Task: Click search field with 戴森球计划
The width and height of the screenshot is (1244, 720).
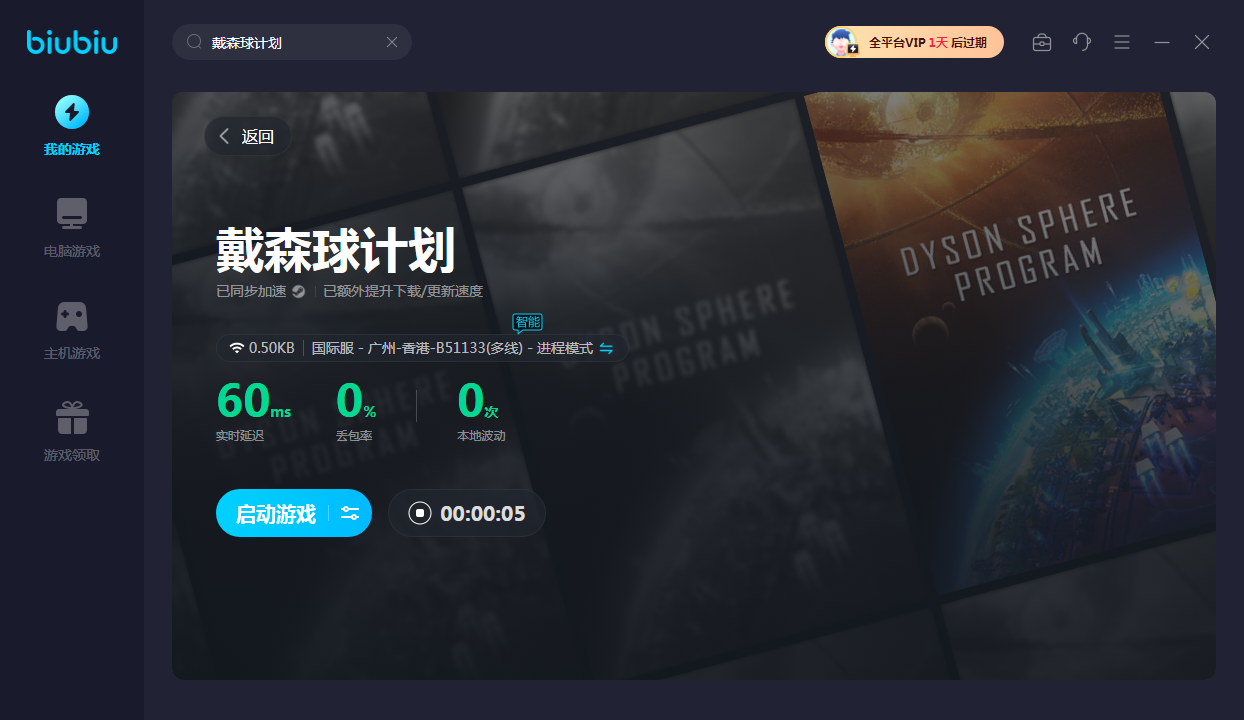Action: pyautogui.click(x=292, y=42)
